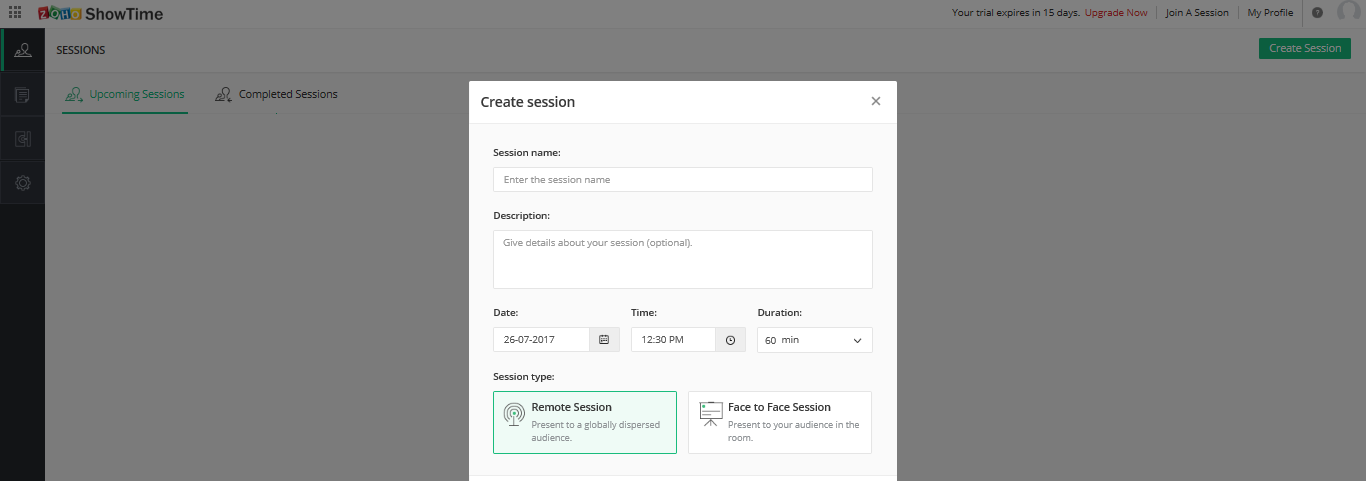The width and height of the screenshot is (1366, 481).
Task: Click the user profile avatar
Action: [1348, 13]
